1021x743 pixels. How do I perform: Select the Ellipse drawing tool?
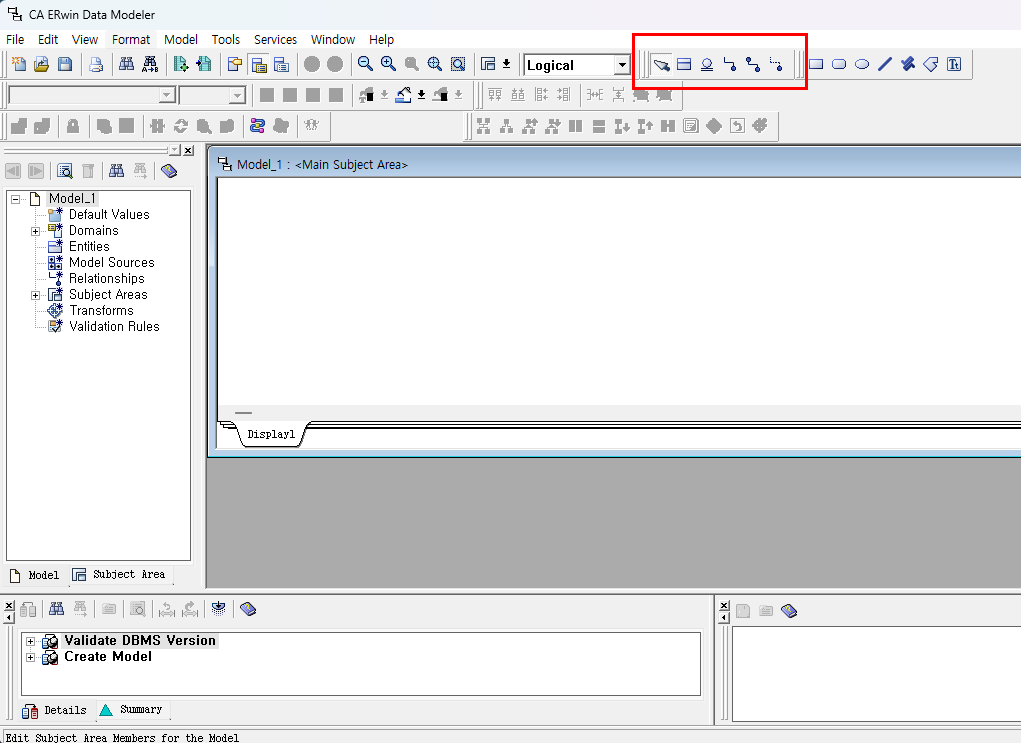pyautogui.click(x=861, y=64)
